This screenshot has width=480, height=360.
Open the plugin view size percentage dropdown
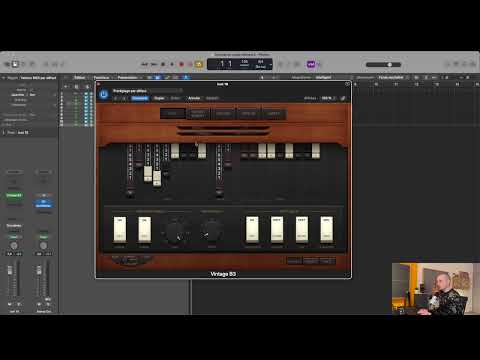(x=328, y=98)
